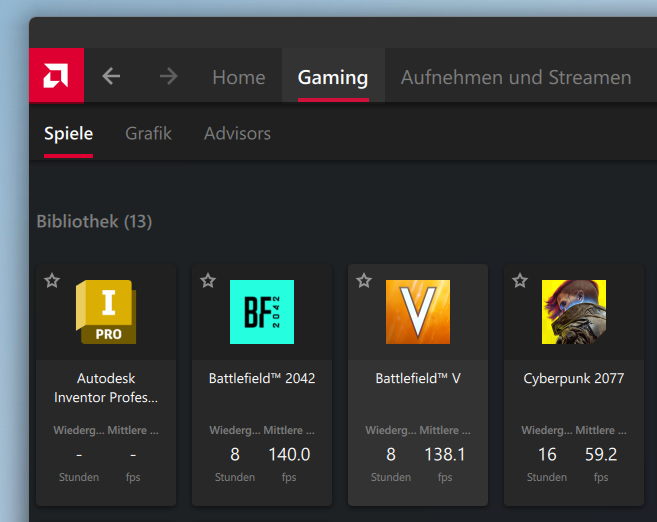The height and width of the screenshot is (522, 657).
Task: Toggle favorite star on Battlefield 2042
Action: tap(208, 280)
